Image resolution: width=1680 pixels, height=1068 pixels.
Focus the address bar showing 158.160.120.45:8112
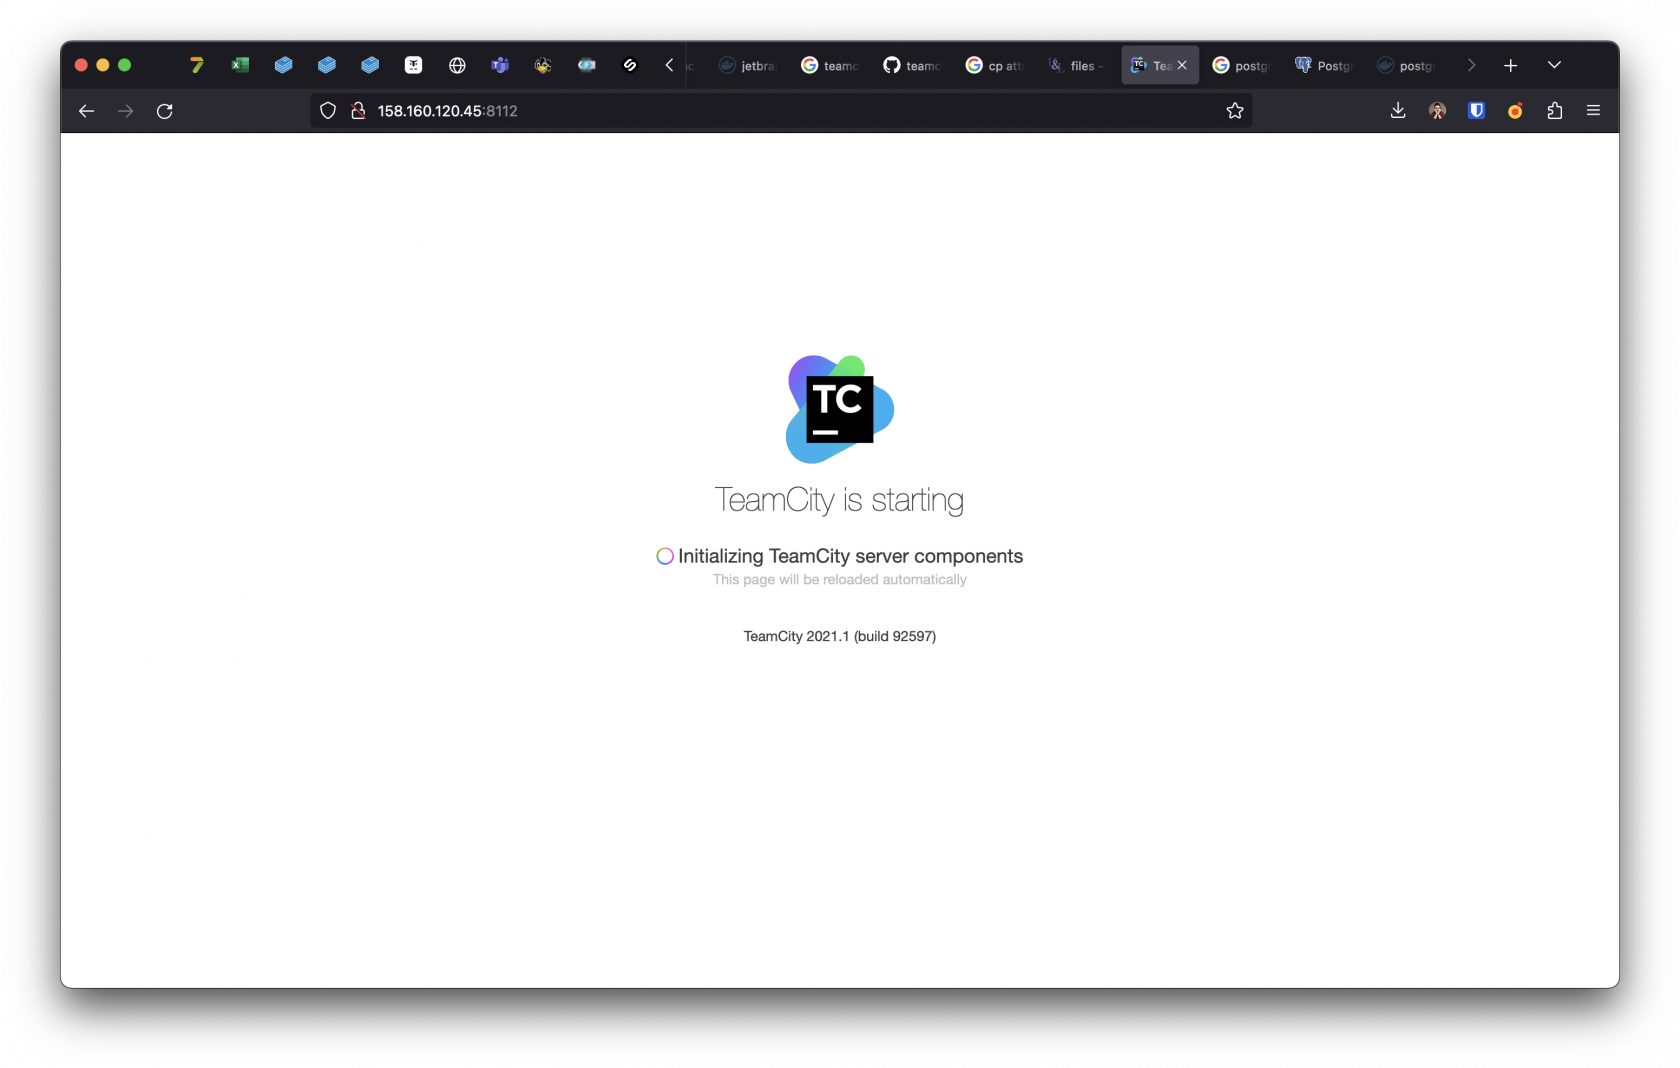pyautogui.click(x=781, y=111)
